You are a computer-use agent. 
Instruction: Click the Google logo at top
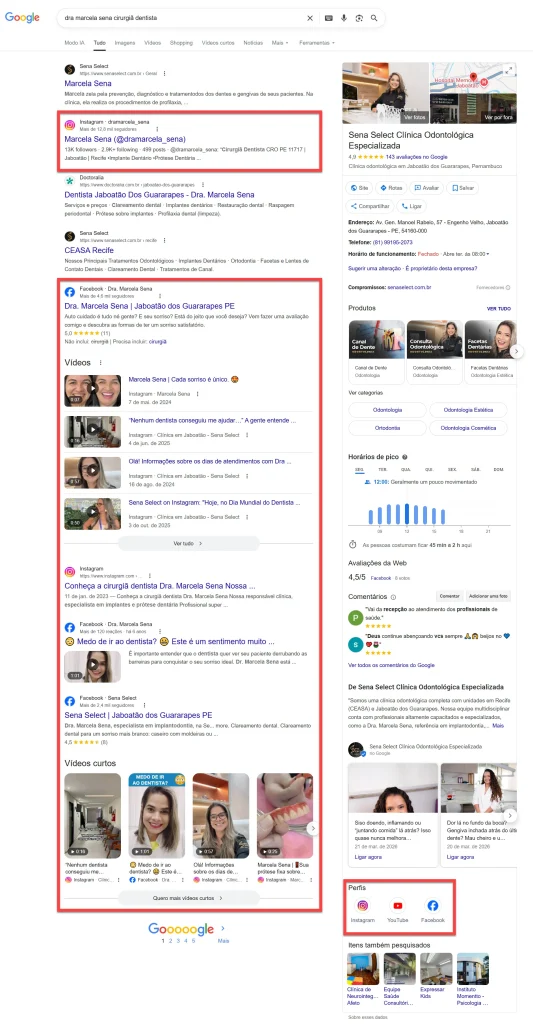tap(22, 18)
